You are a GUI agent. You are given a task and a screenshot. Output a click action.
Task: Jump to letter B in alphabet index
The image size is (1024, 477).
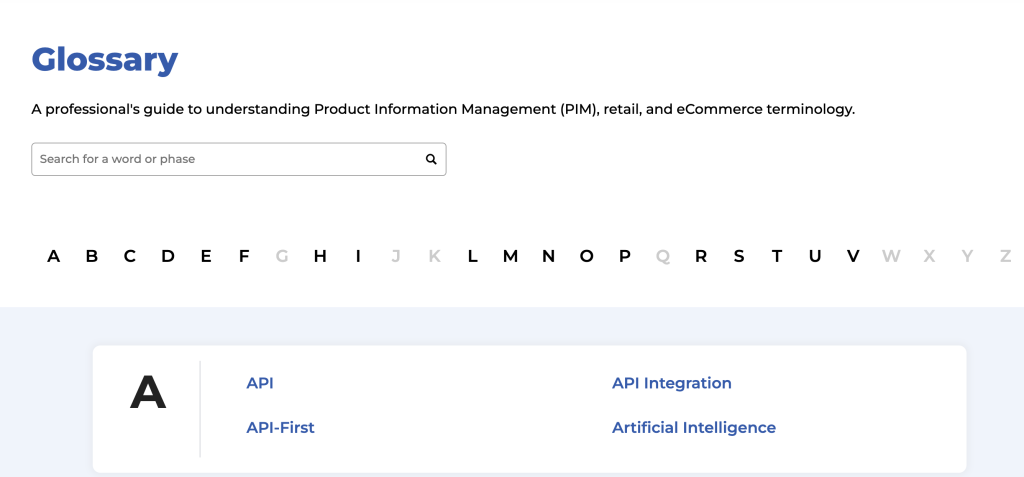pyautogui.click(x=91, y=256)
